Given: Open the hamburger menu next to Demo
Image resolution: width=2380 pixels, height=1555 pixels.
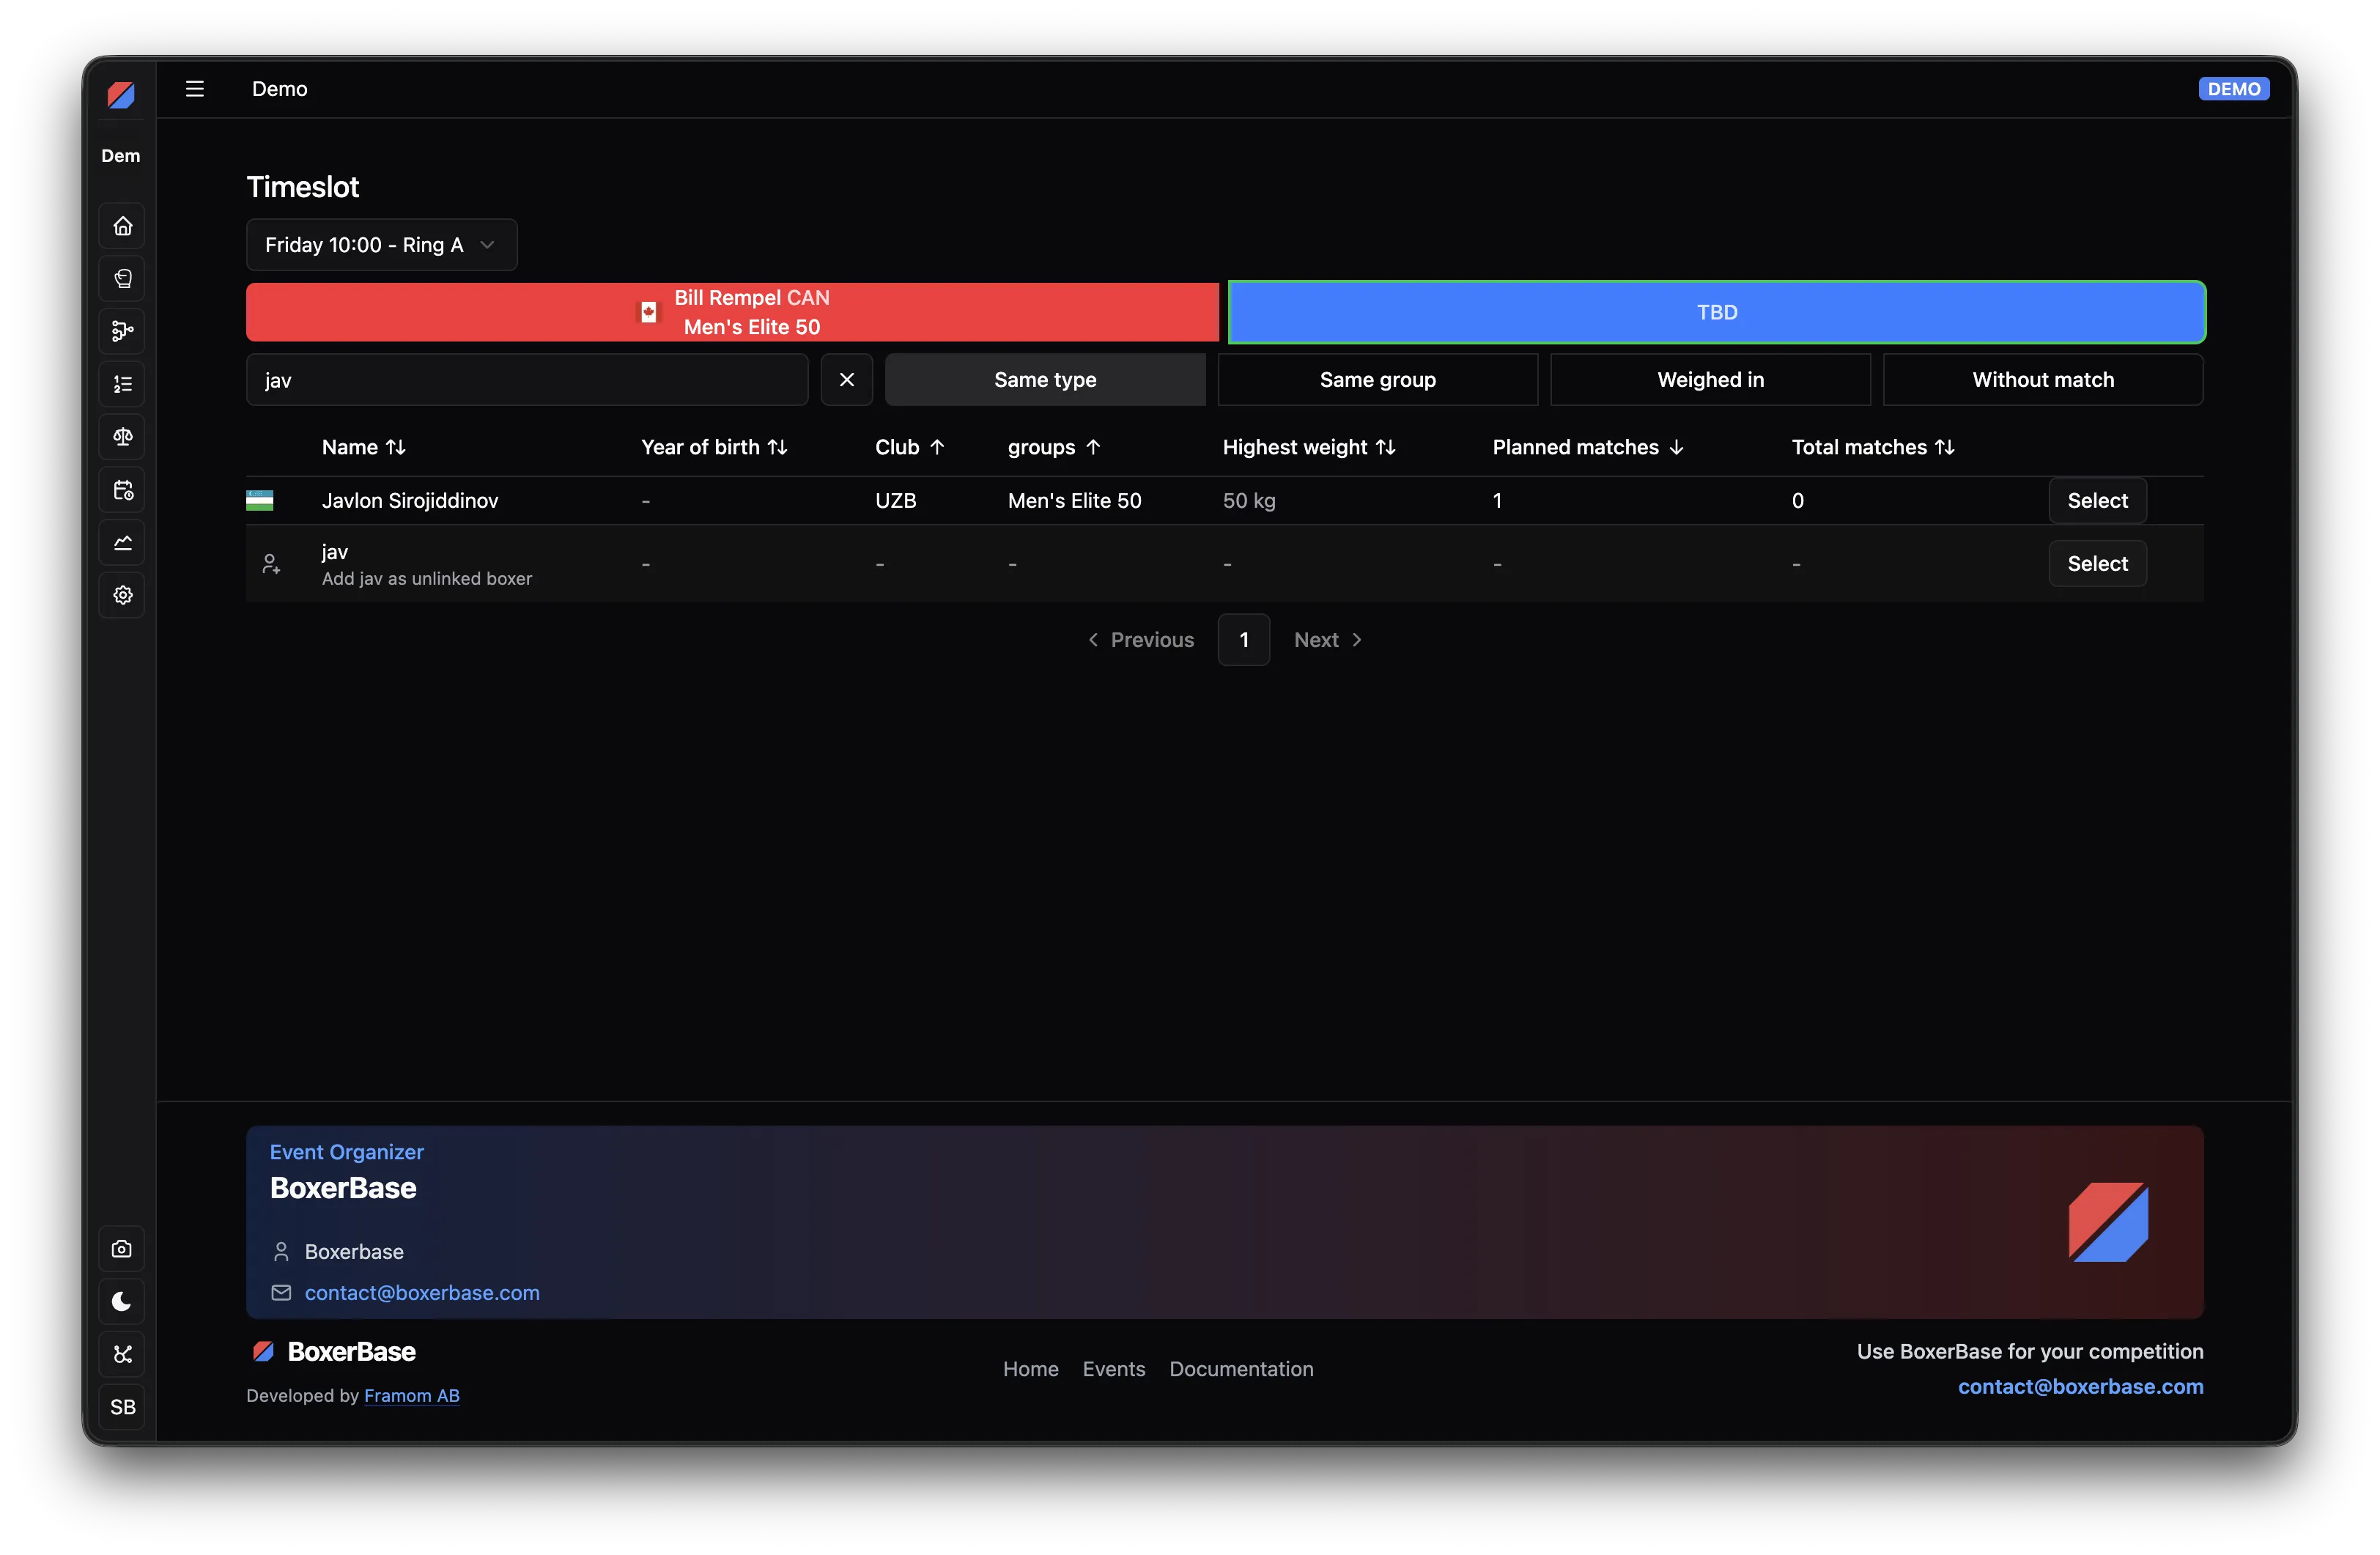Looking at the screenshot, I should tap(195, 89).
